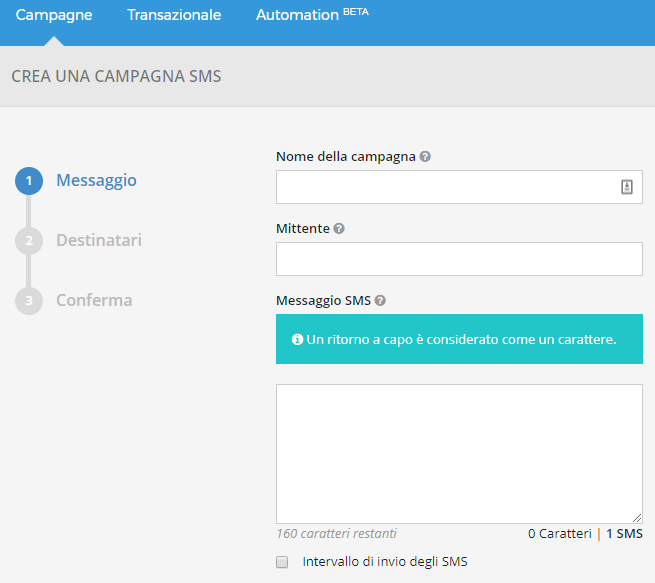This screenshot has width=655, height=583.
Task: Jump to the Conferma step
Action: (94, 301)
